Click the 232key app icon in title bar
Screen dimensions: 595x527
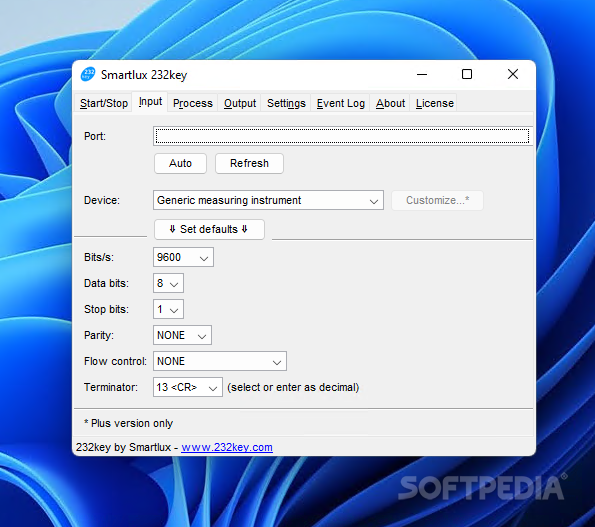[x=88, y=74]
